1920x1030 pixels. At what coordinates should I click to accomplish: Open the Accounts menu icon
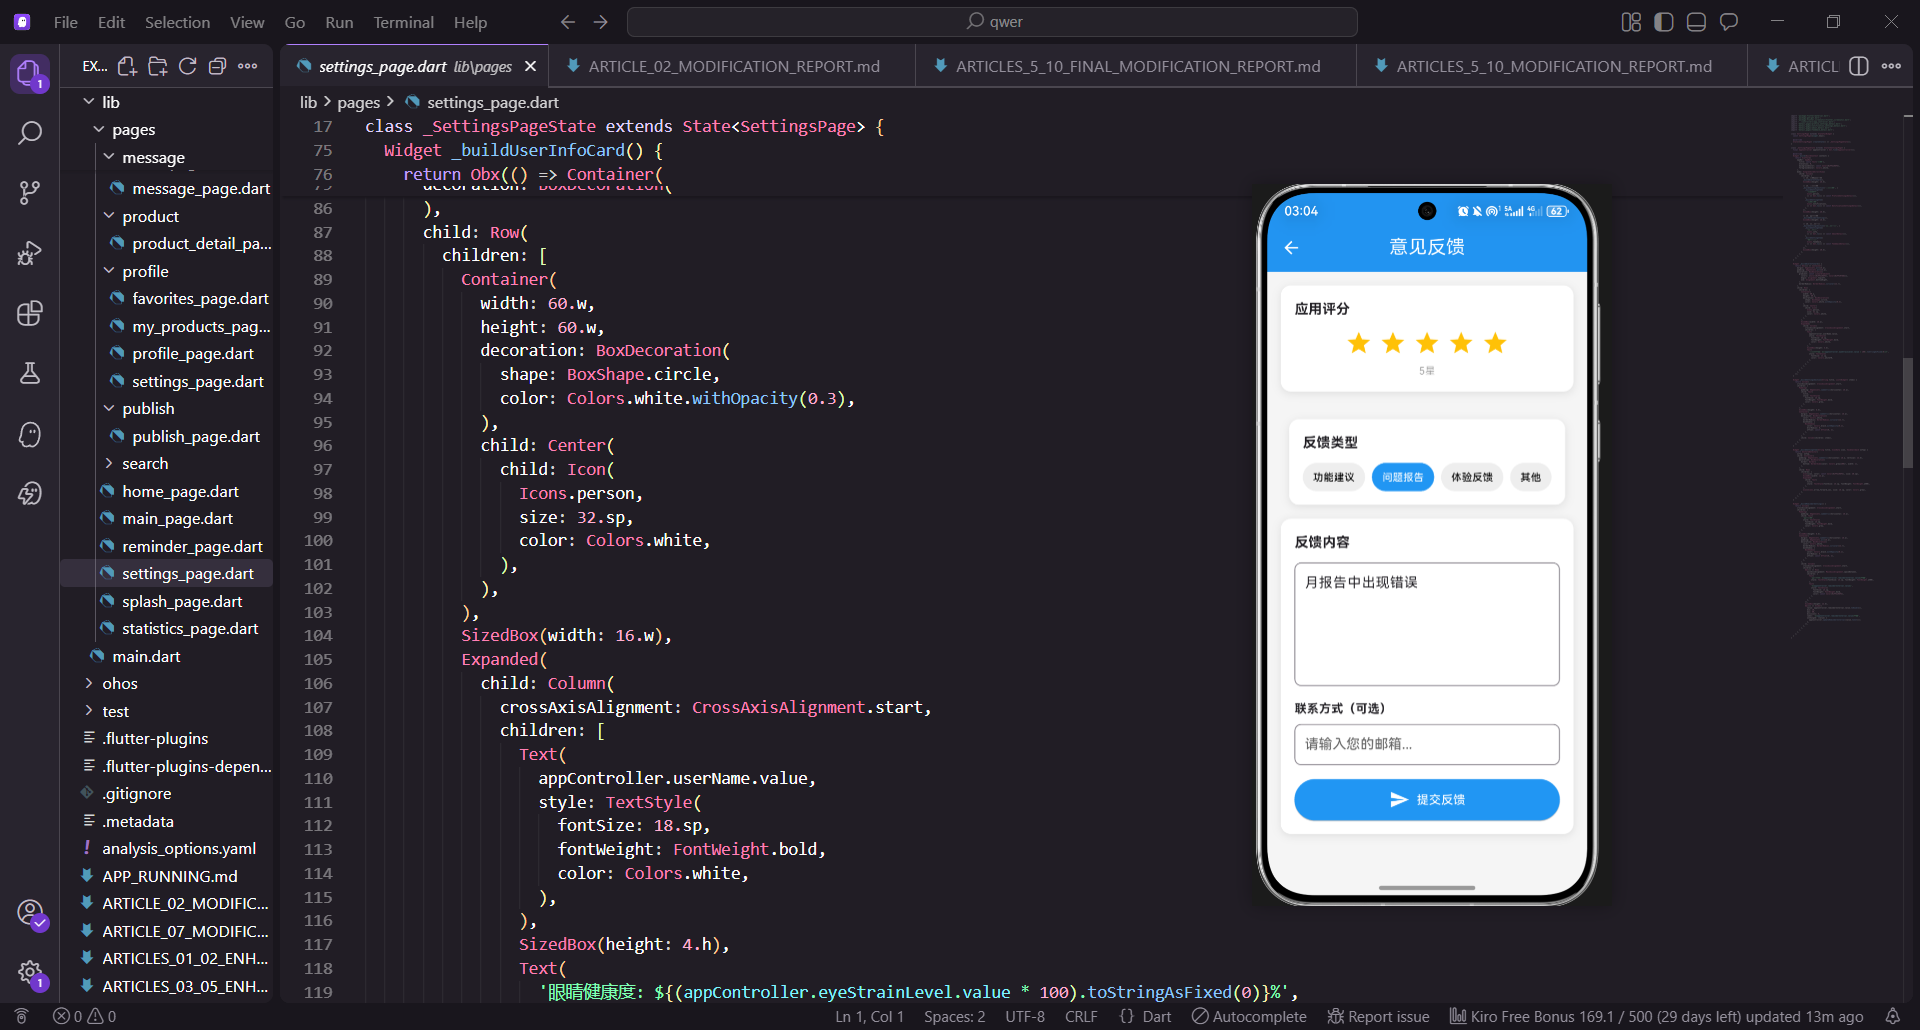click(30, 912)
